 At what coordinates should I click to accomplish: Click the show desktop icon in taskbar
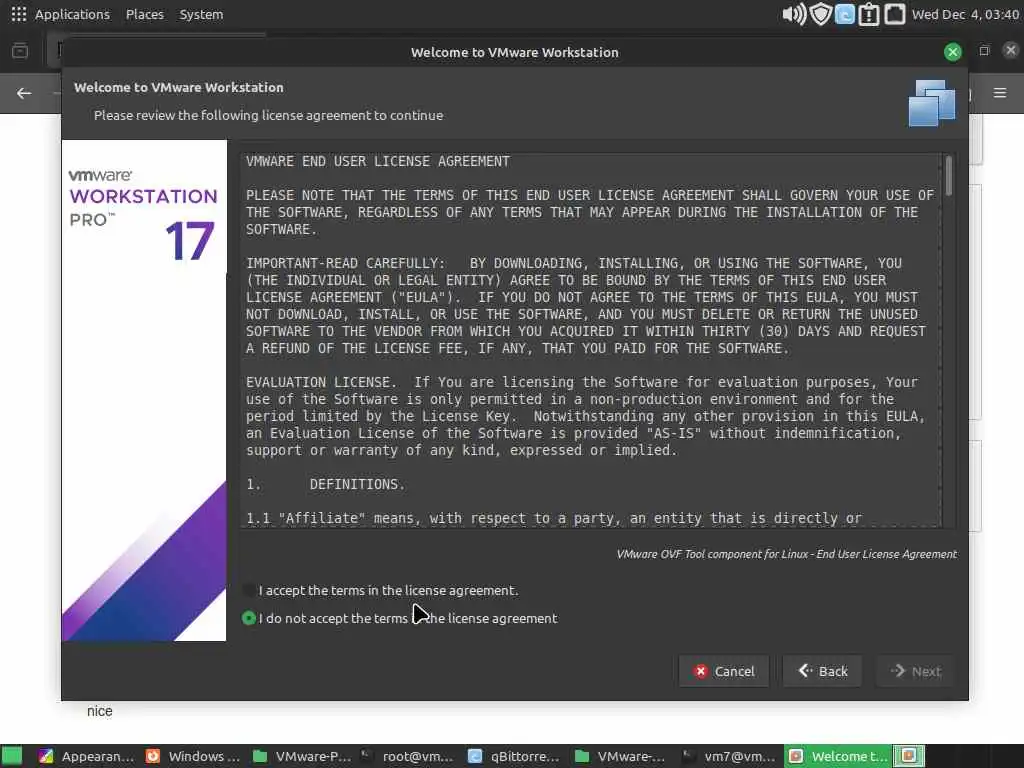[x=12, y=756]
